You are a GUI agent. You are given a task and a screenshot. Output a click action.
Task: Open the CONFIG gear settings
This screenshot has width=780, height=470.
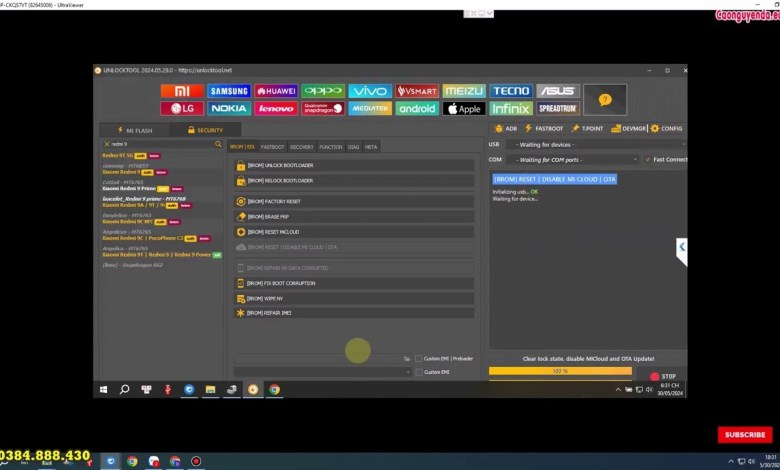[x=667, y=128]
